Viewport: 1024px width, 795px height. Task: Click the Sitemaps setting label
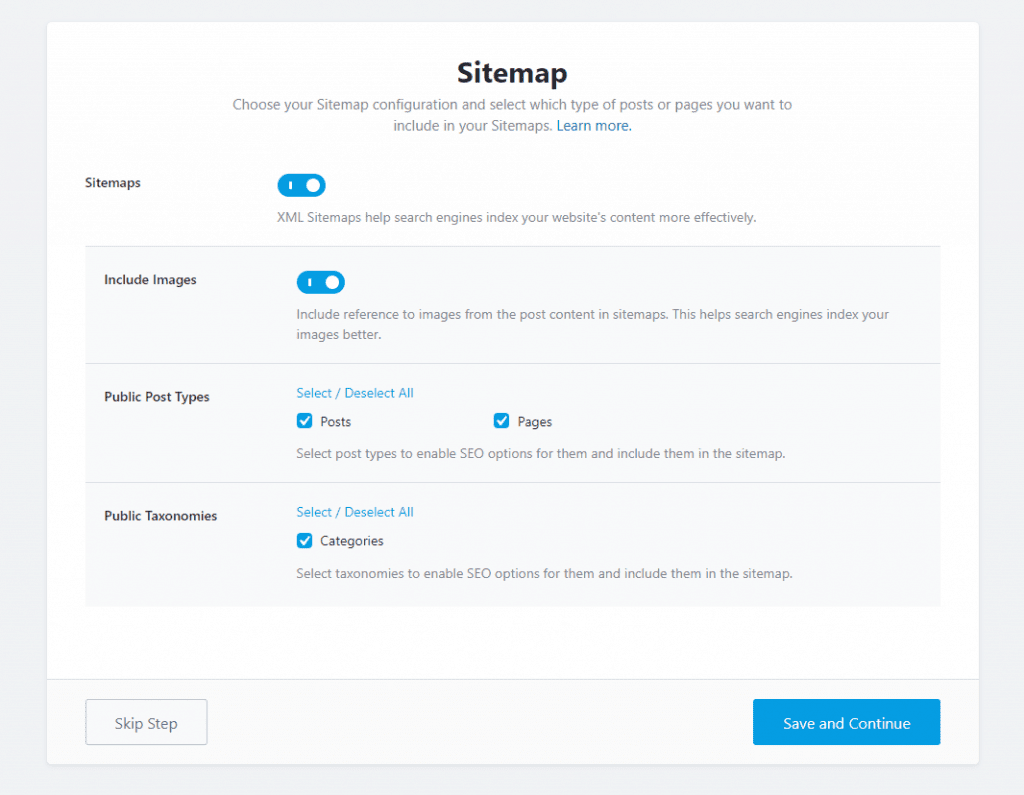113,184
